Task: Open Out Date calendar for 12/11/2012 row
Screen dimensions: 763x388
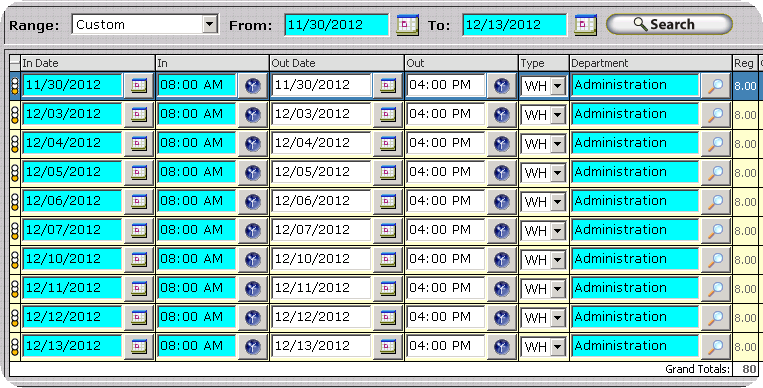Action: (x=388, y=289)
